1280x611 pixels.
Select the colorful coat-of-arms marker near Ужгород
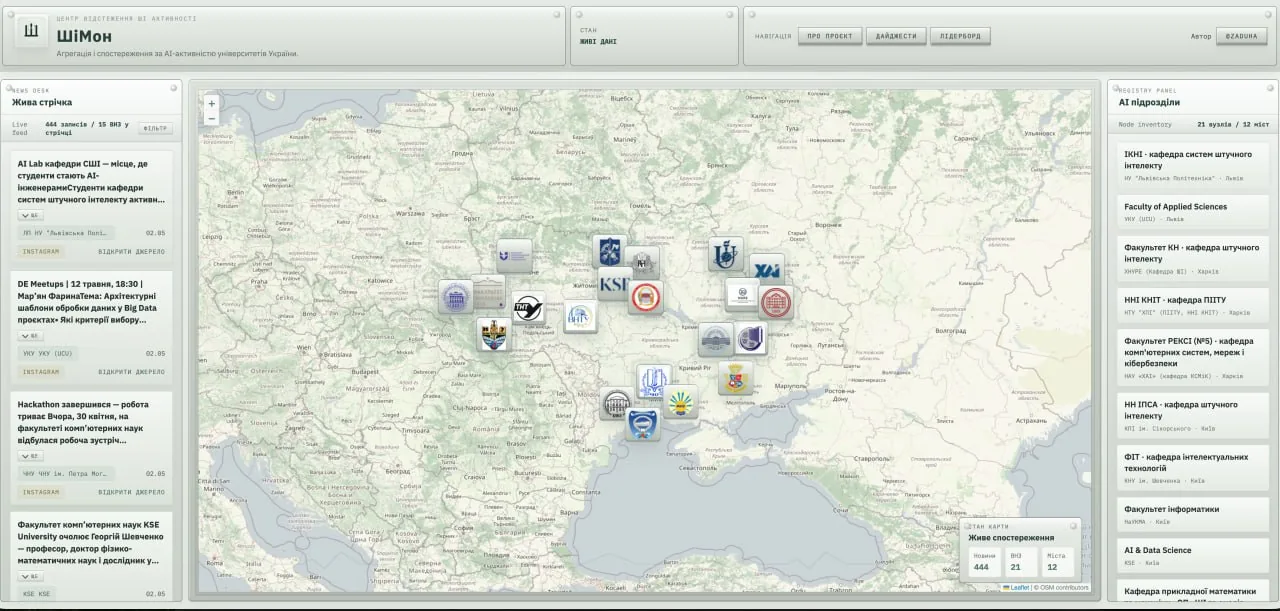point(492,334)
